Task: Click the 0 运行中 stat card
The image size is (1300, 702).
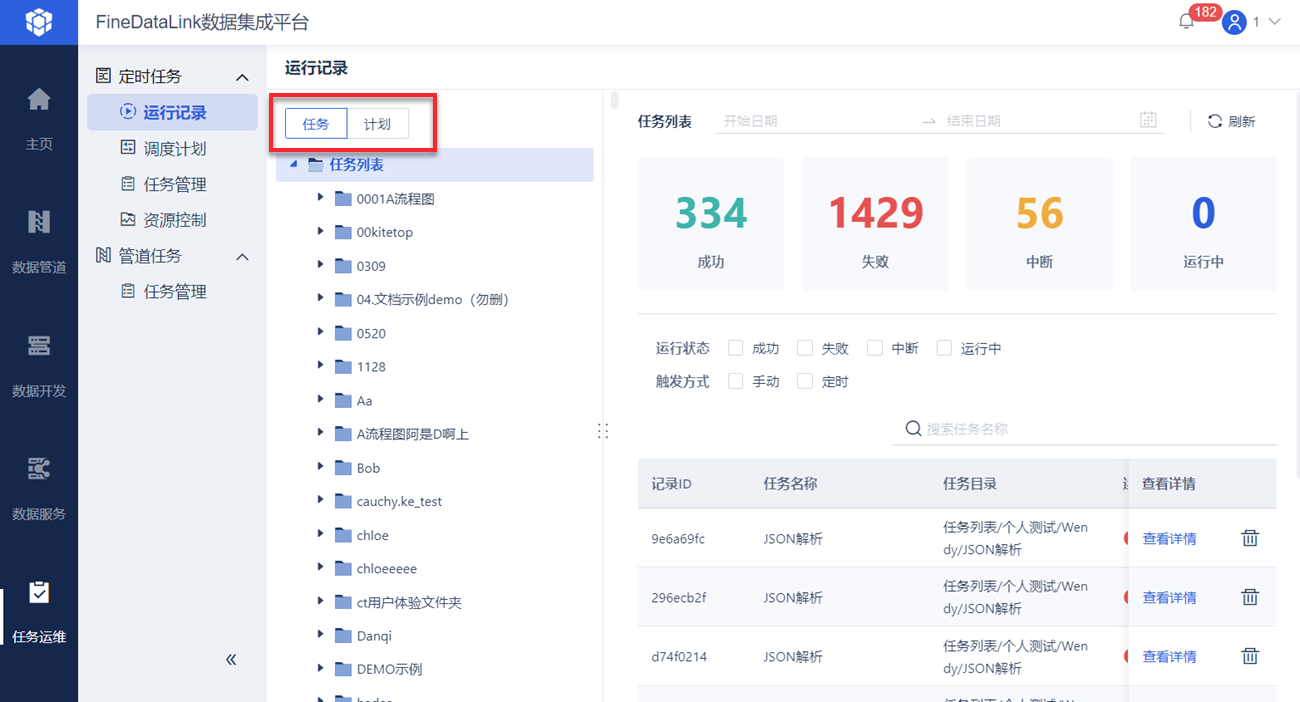Action: (x=1203, y=224)
